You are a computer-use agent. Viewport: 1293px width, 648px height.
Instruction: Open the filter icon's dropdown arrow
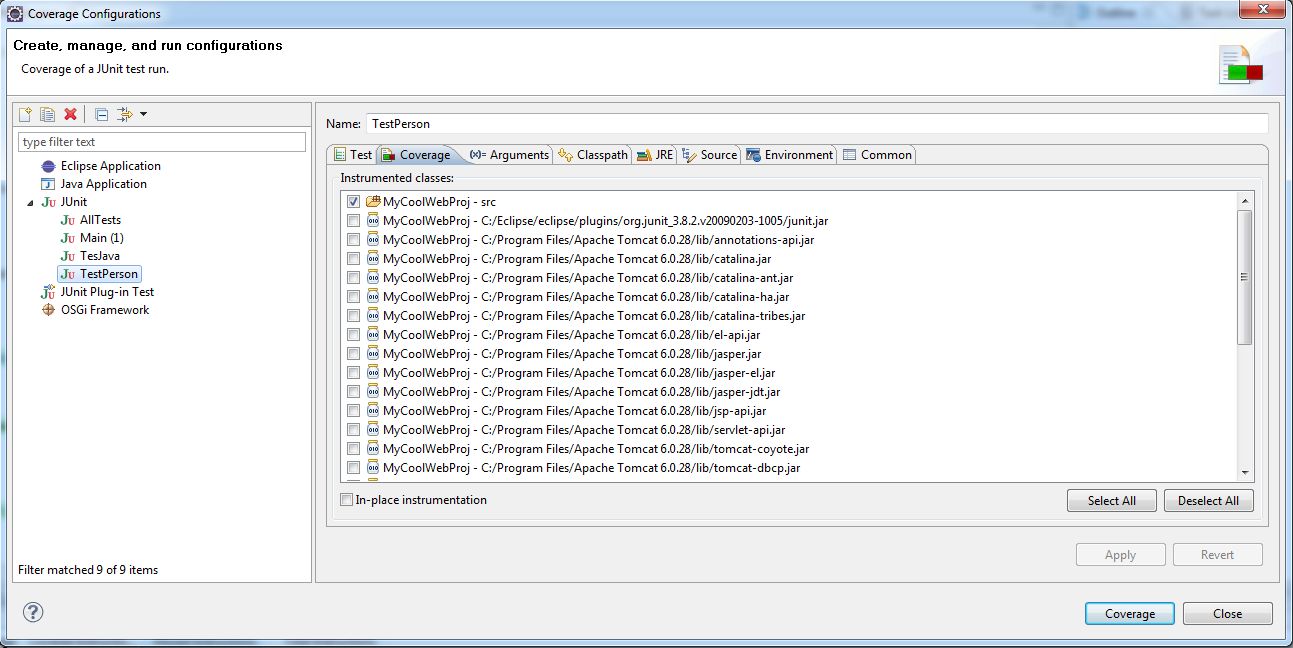[143, 114]
